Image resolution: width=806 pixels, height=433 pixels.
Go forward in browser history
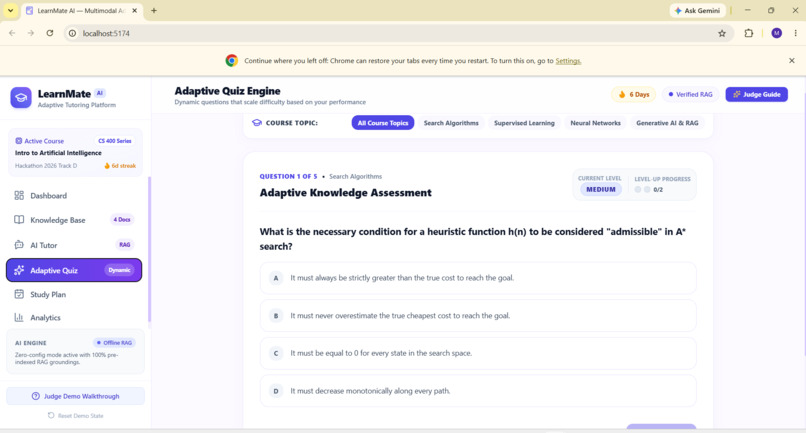(x=31, y=33)
